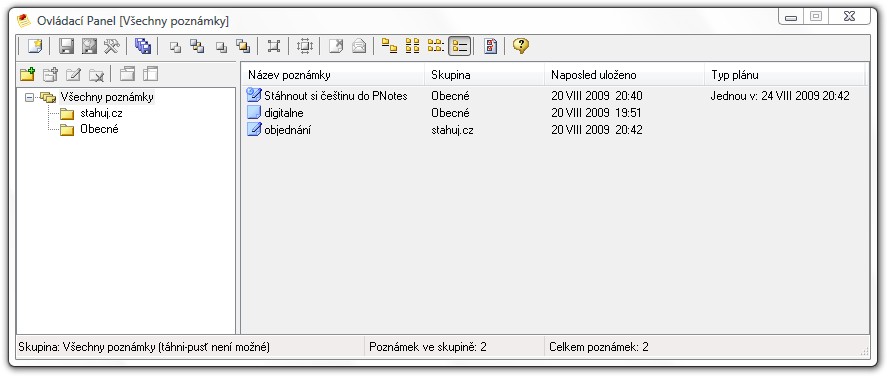Click the delete note page icon
This screenshot has height=379, width=889.
pyautogui.click(x=336, y=46)
